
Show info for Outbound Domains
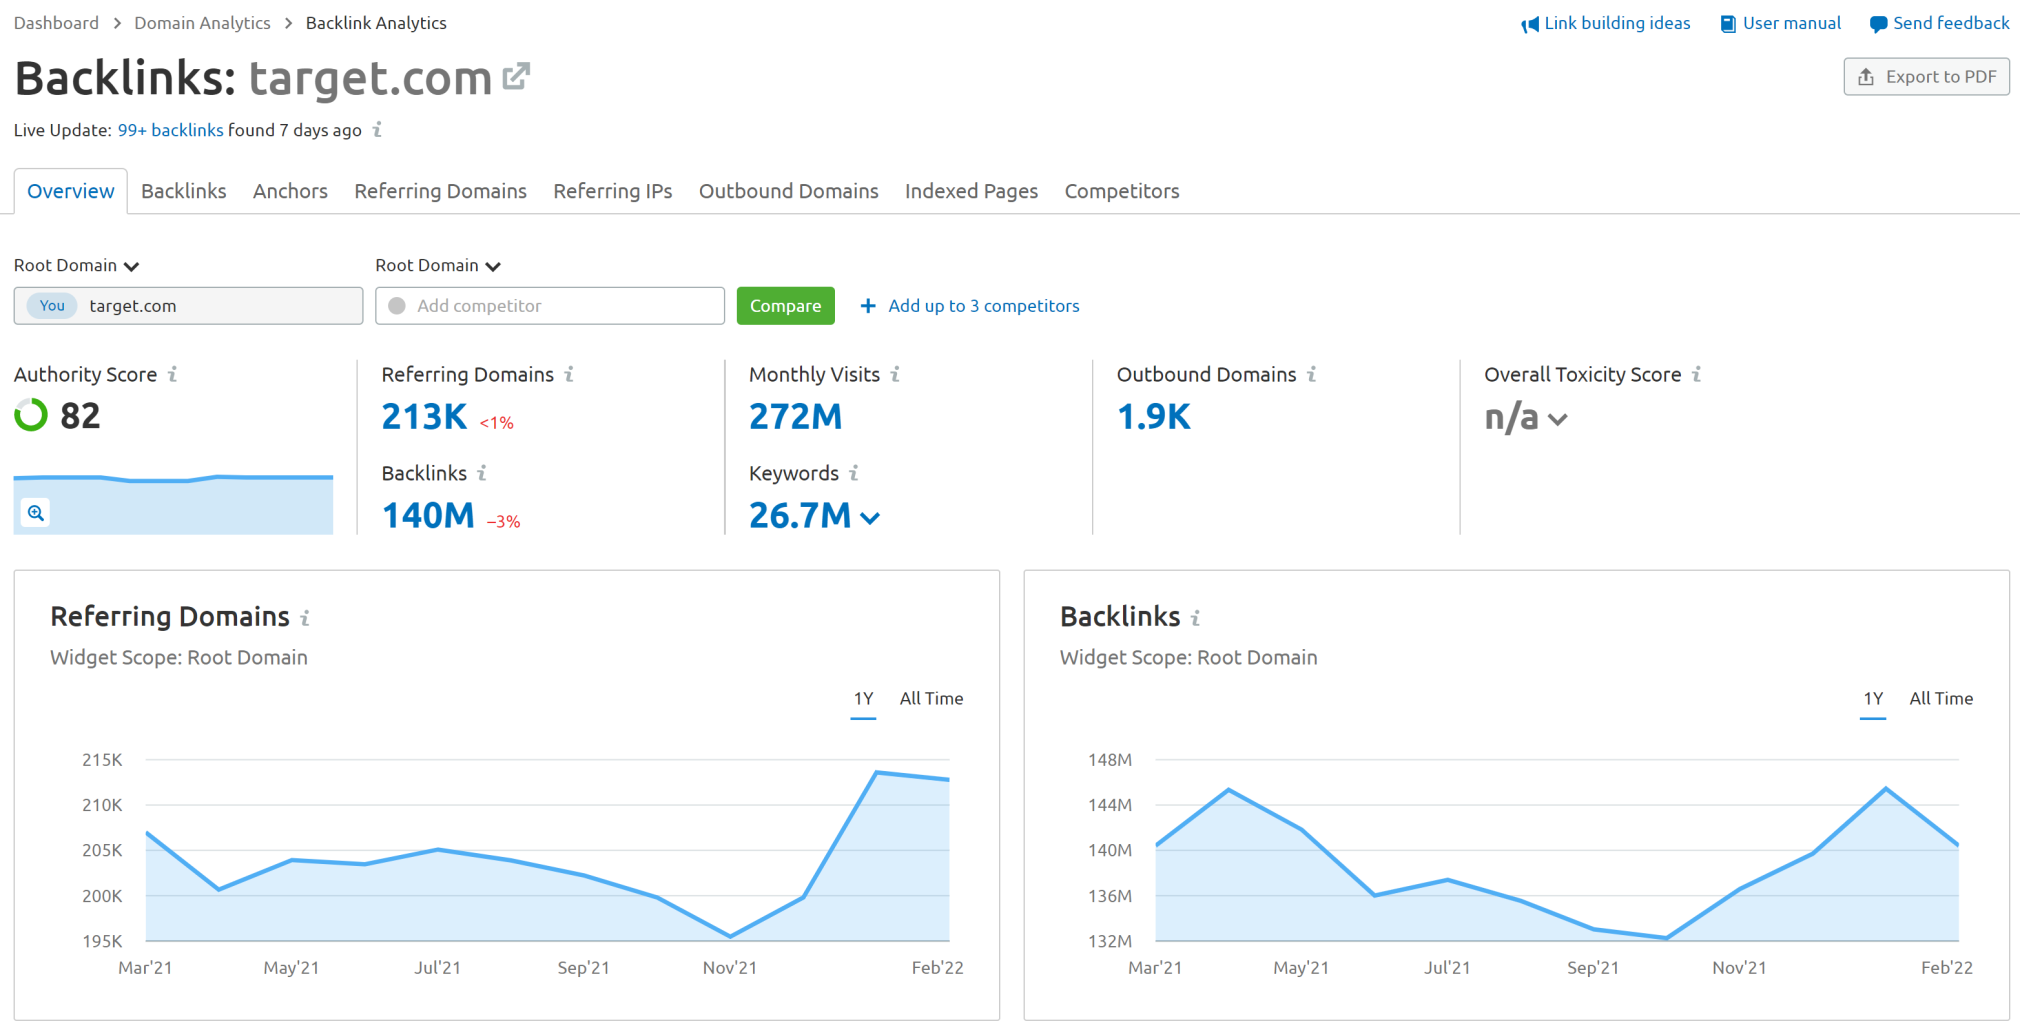tap(1311, 374)
